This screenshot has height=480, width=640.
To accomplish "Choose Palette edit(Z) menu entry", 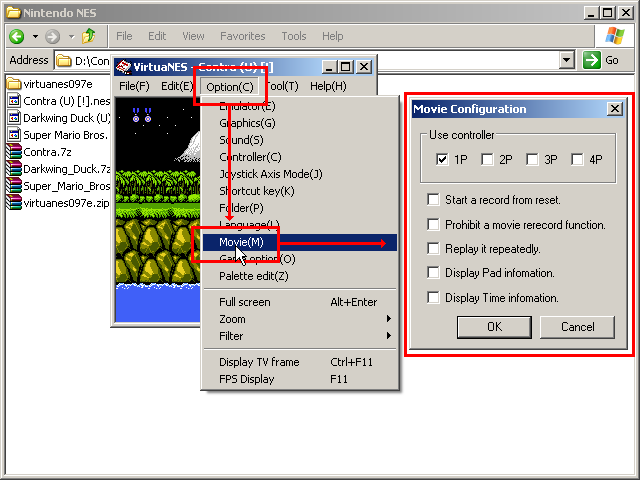I will [x=300, y=276].
